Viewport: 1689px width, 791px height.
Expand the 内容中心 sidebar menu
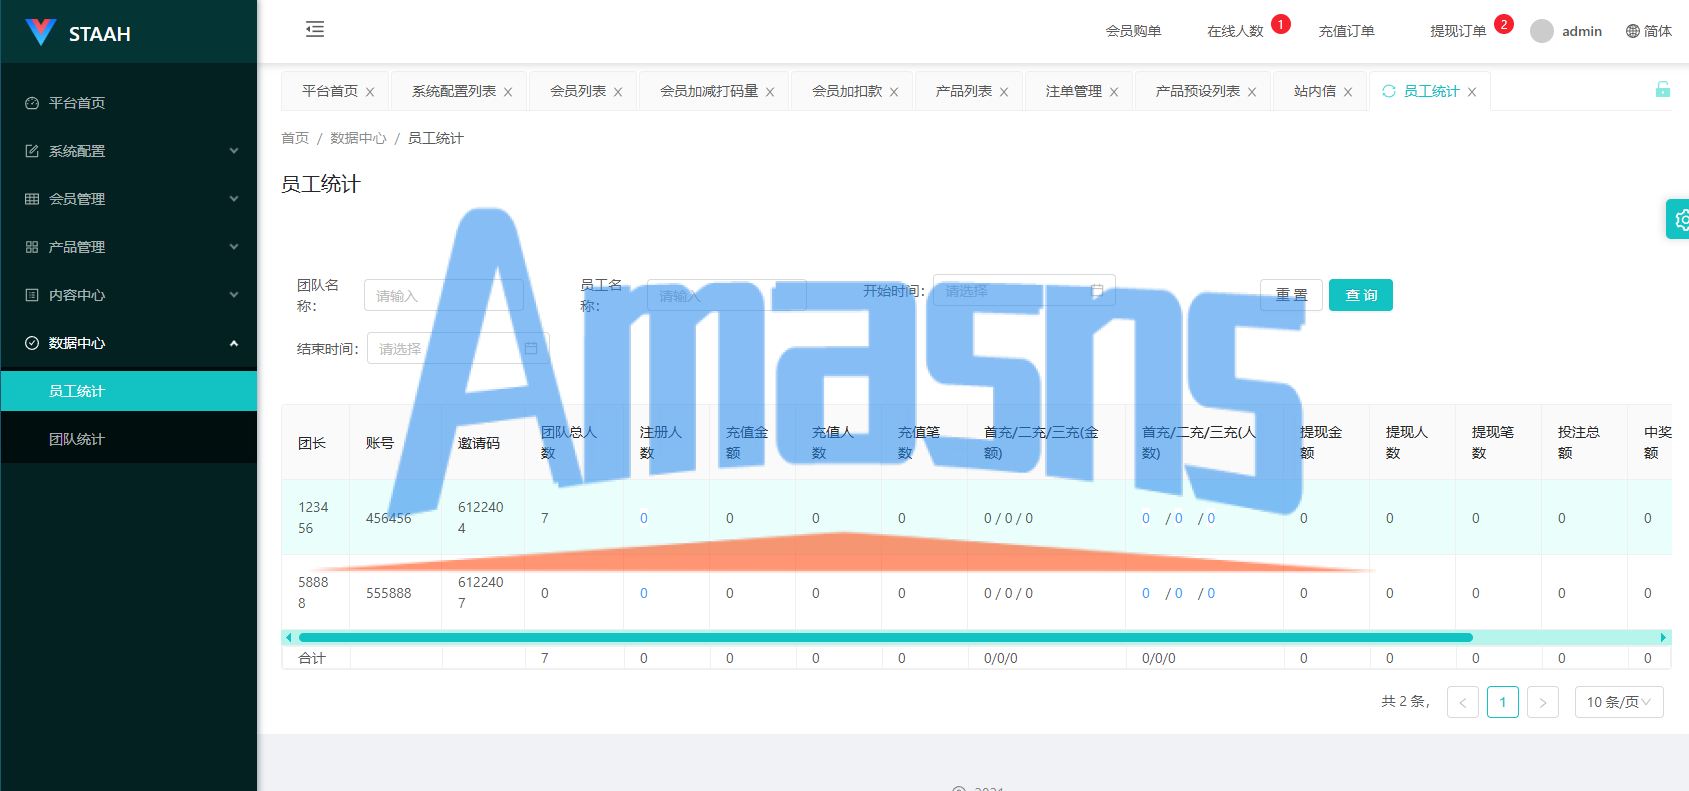129,295
